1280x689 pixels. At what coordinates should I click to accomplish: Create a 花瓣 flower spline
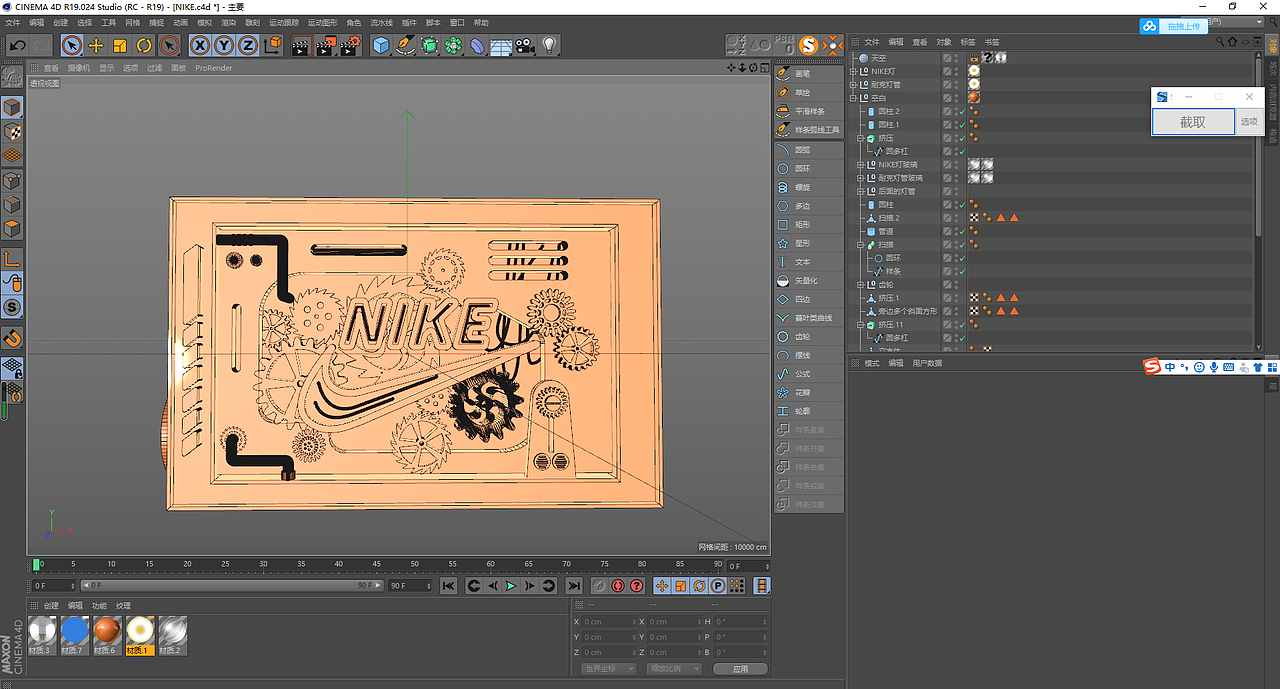click(x=808, y=392)
